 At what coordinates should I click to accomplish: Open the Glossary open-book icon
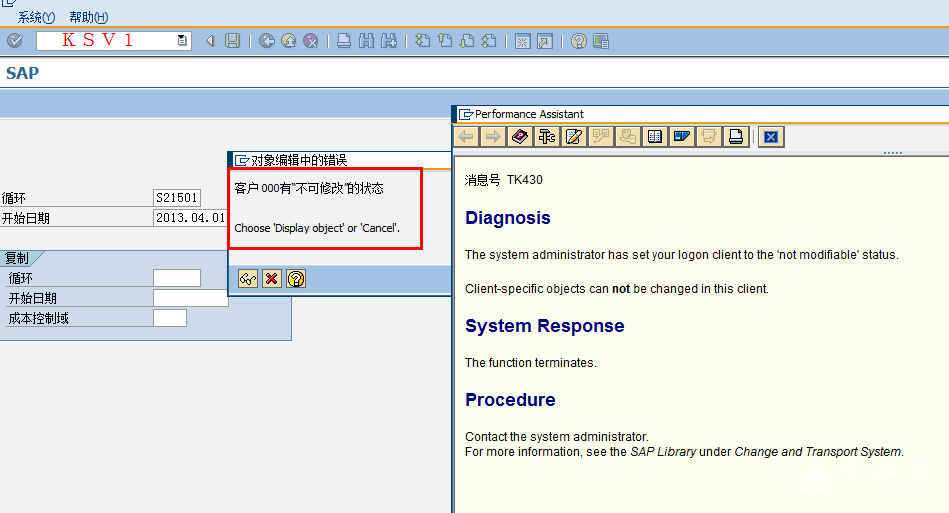tap(655, 137)
